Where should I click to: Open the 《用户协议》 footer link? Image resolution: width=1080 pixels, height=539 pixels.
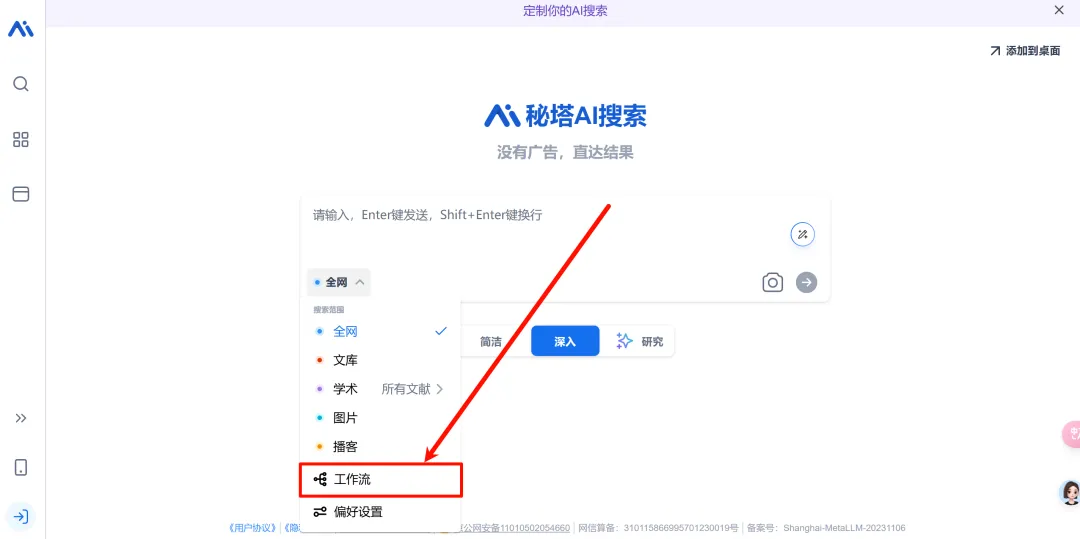tap(253, 528)
